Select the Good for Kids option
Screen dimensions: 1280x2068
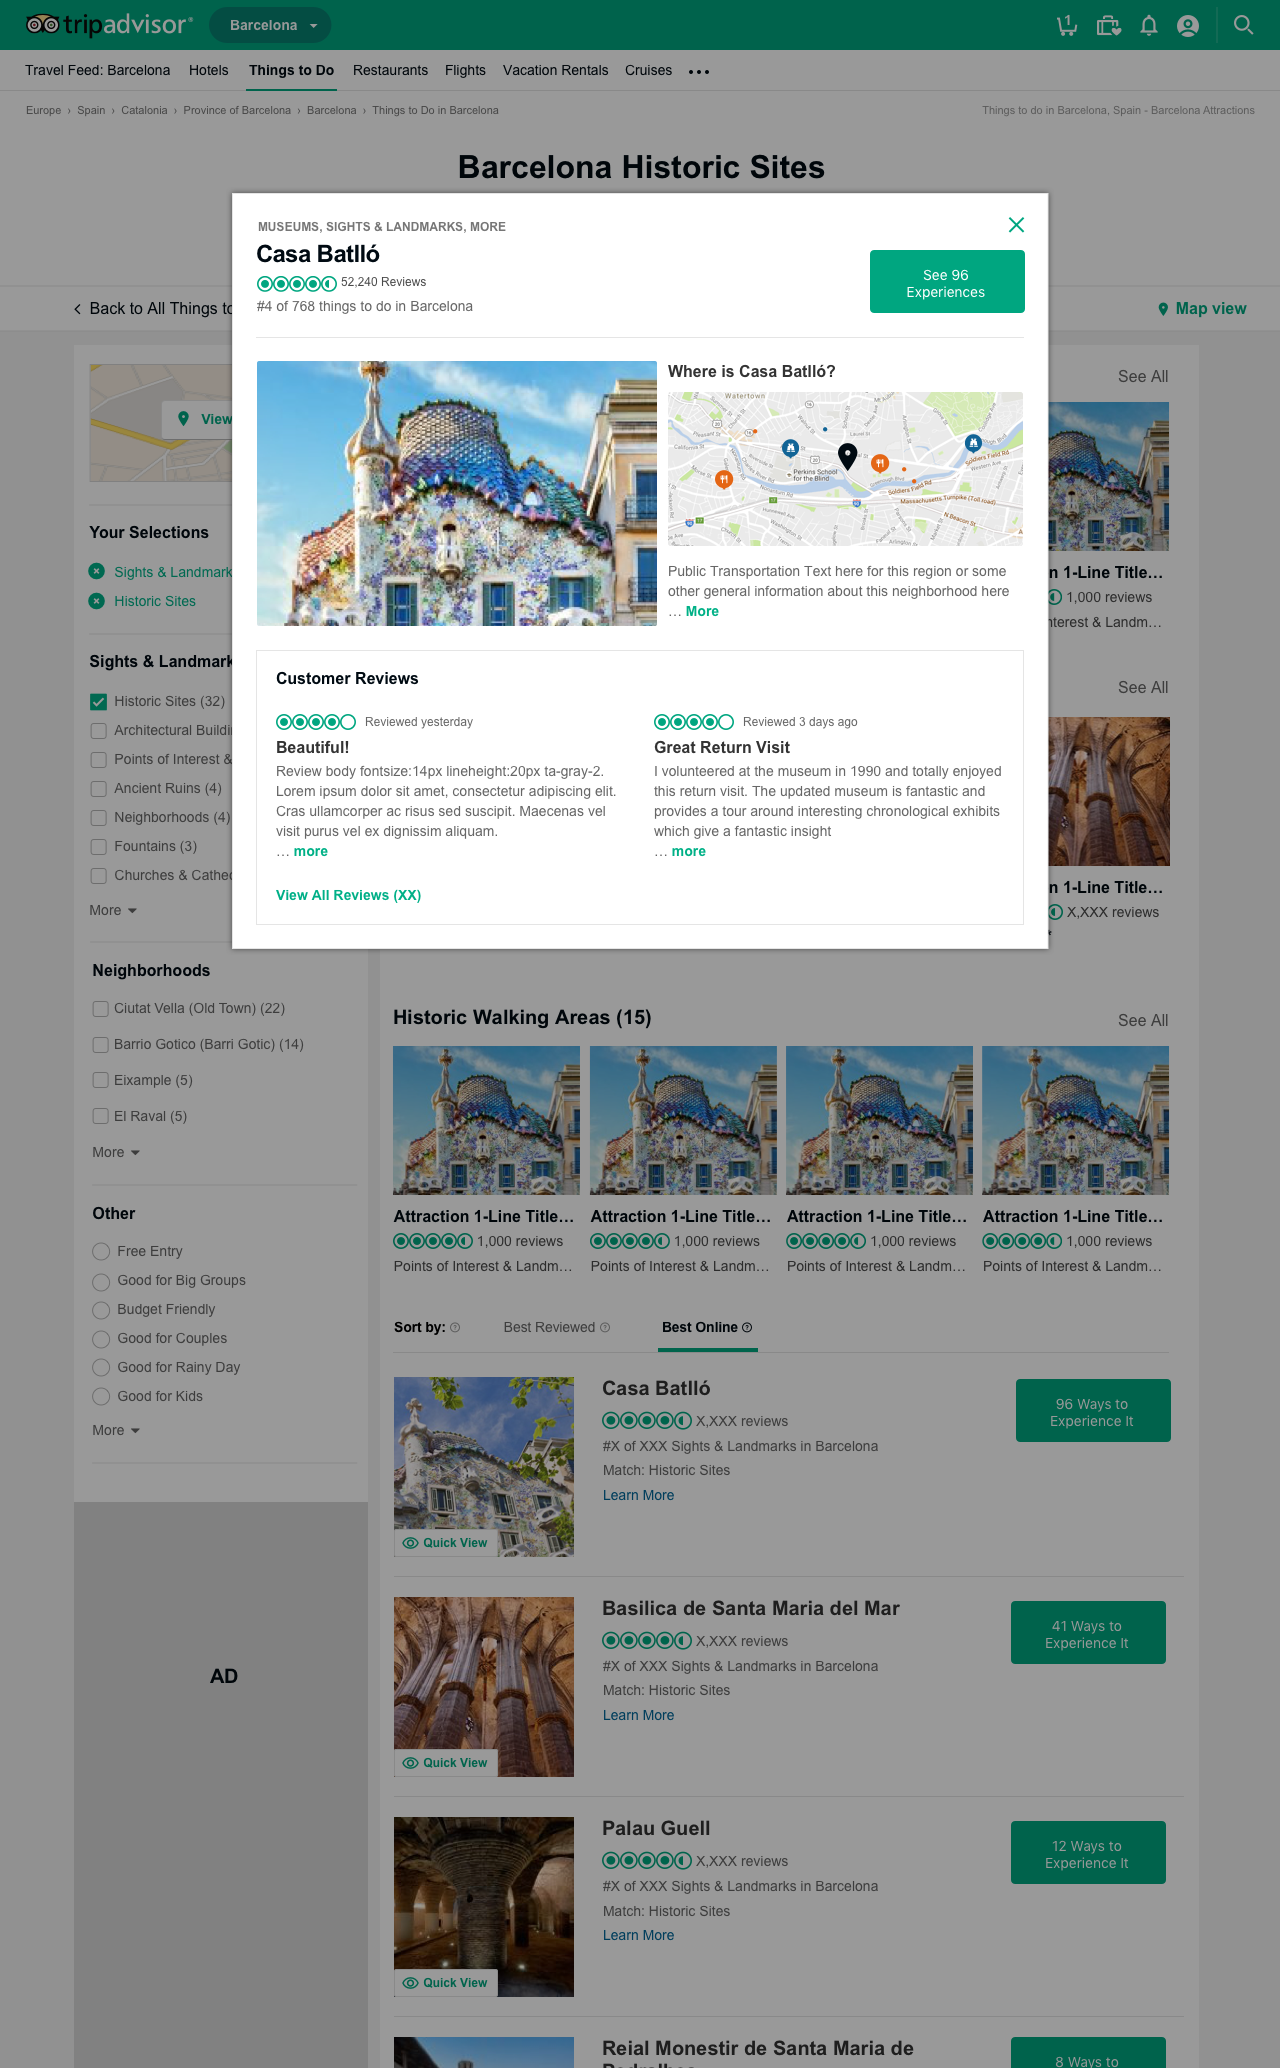click(101, 1397)
